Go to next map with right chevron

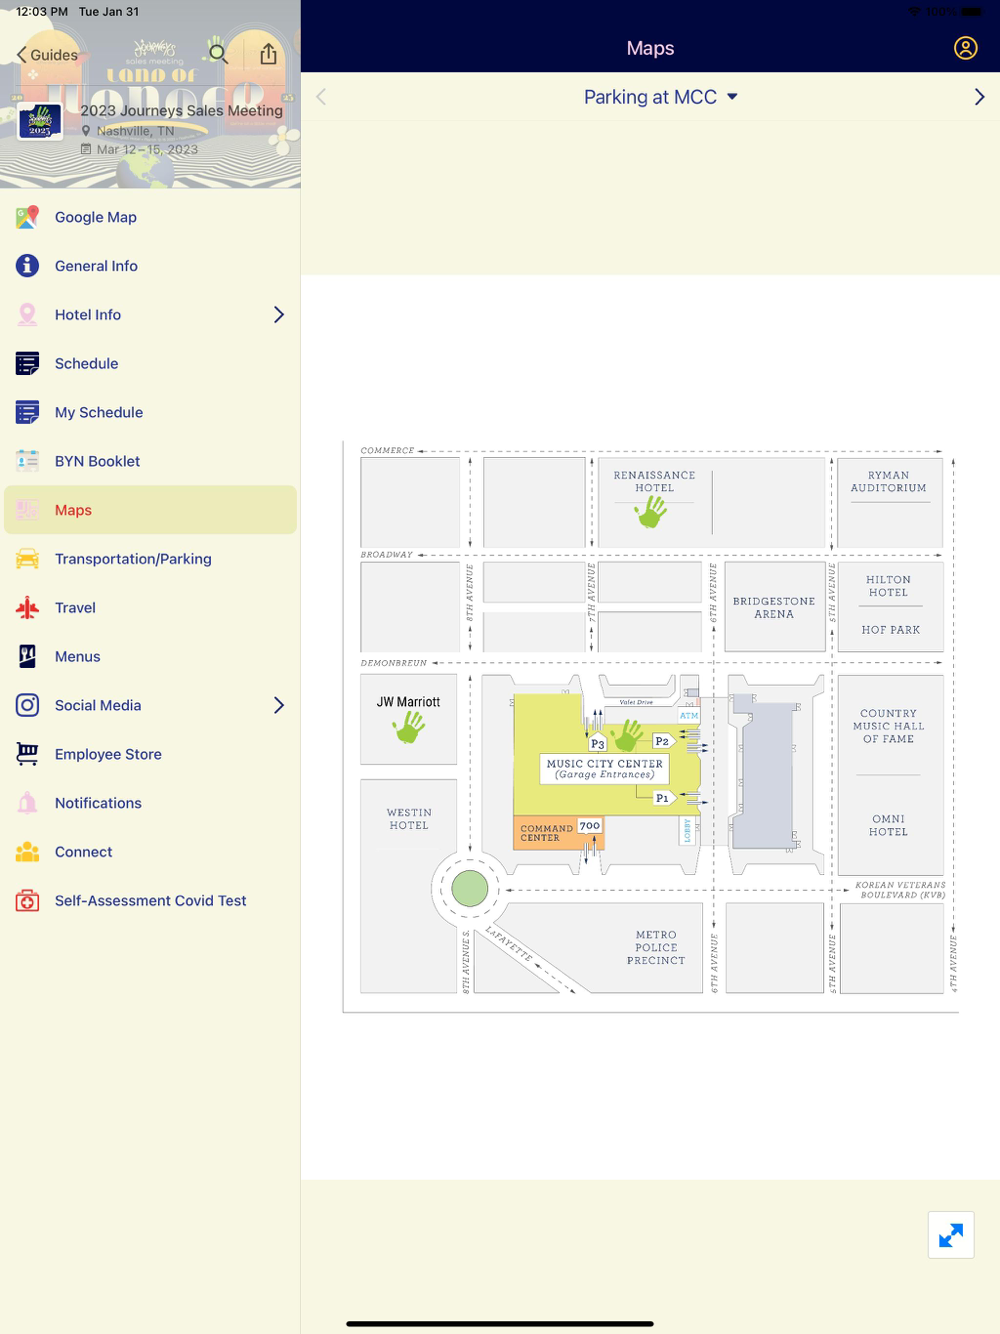[x=979, y=97]
